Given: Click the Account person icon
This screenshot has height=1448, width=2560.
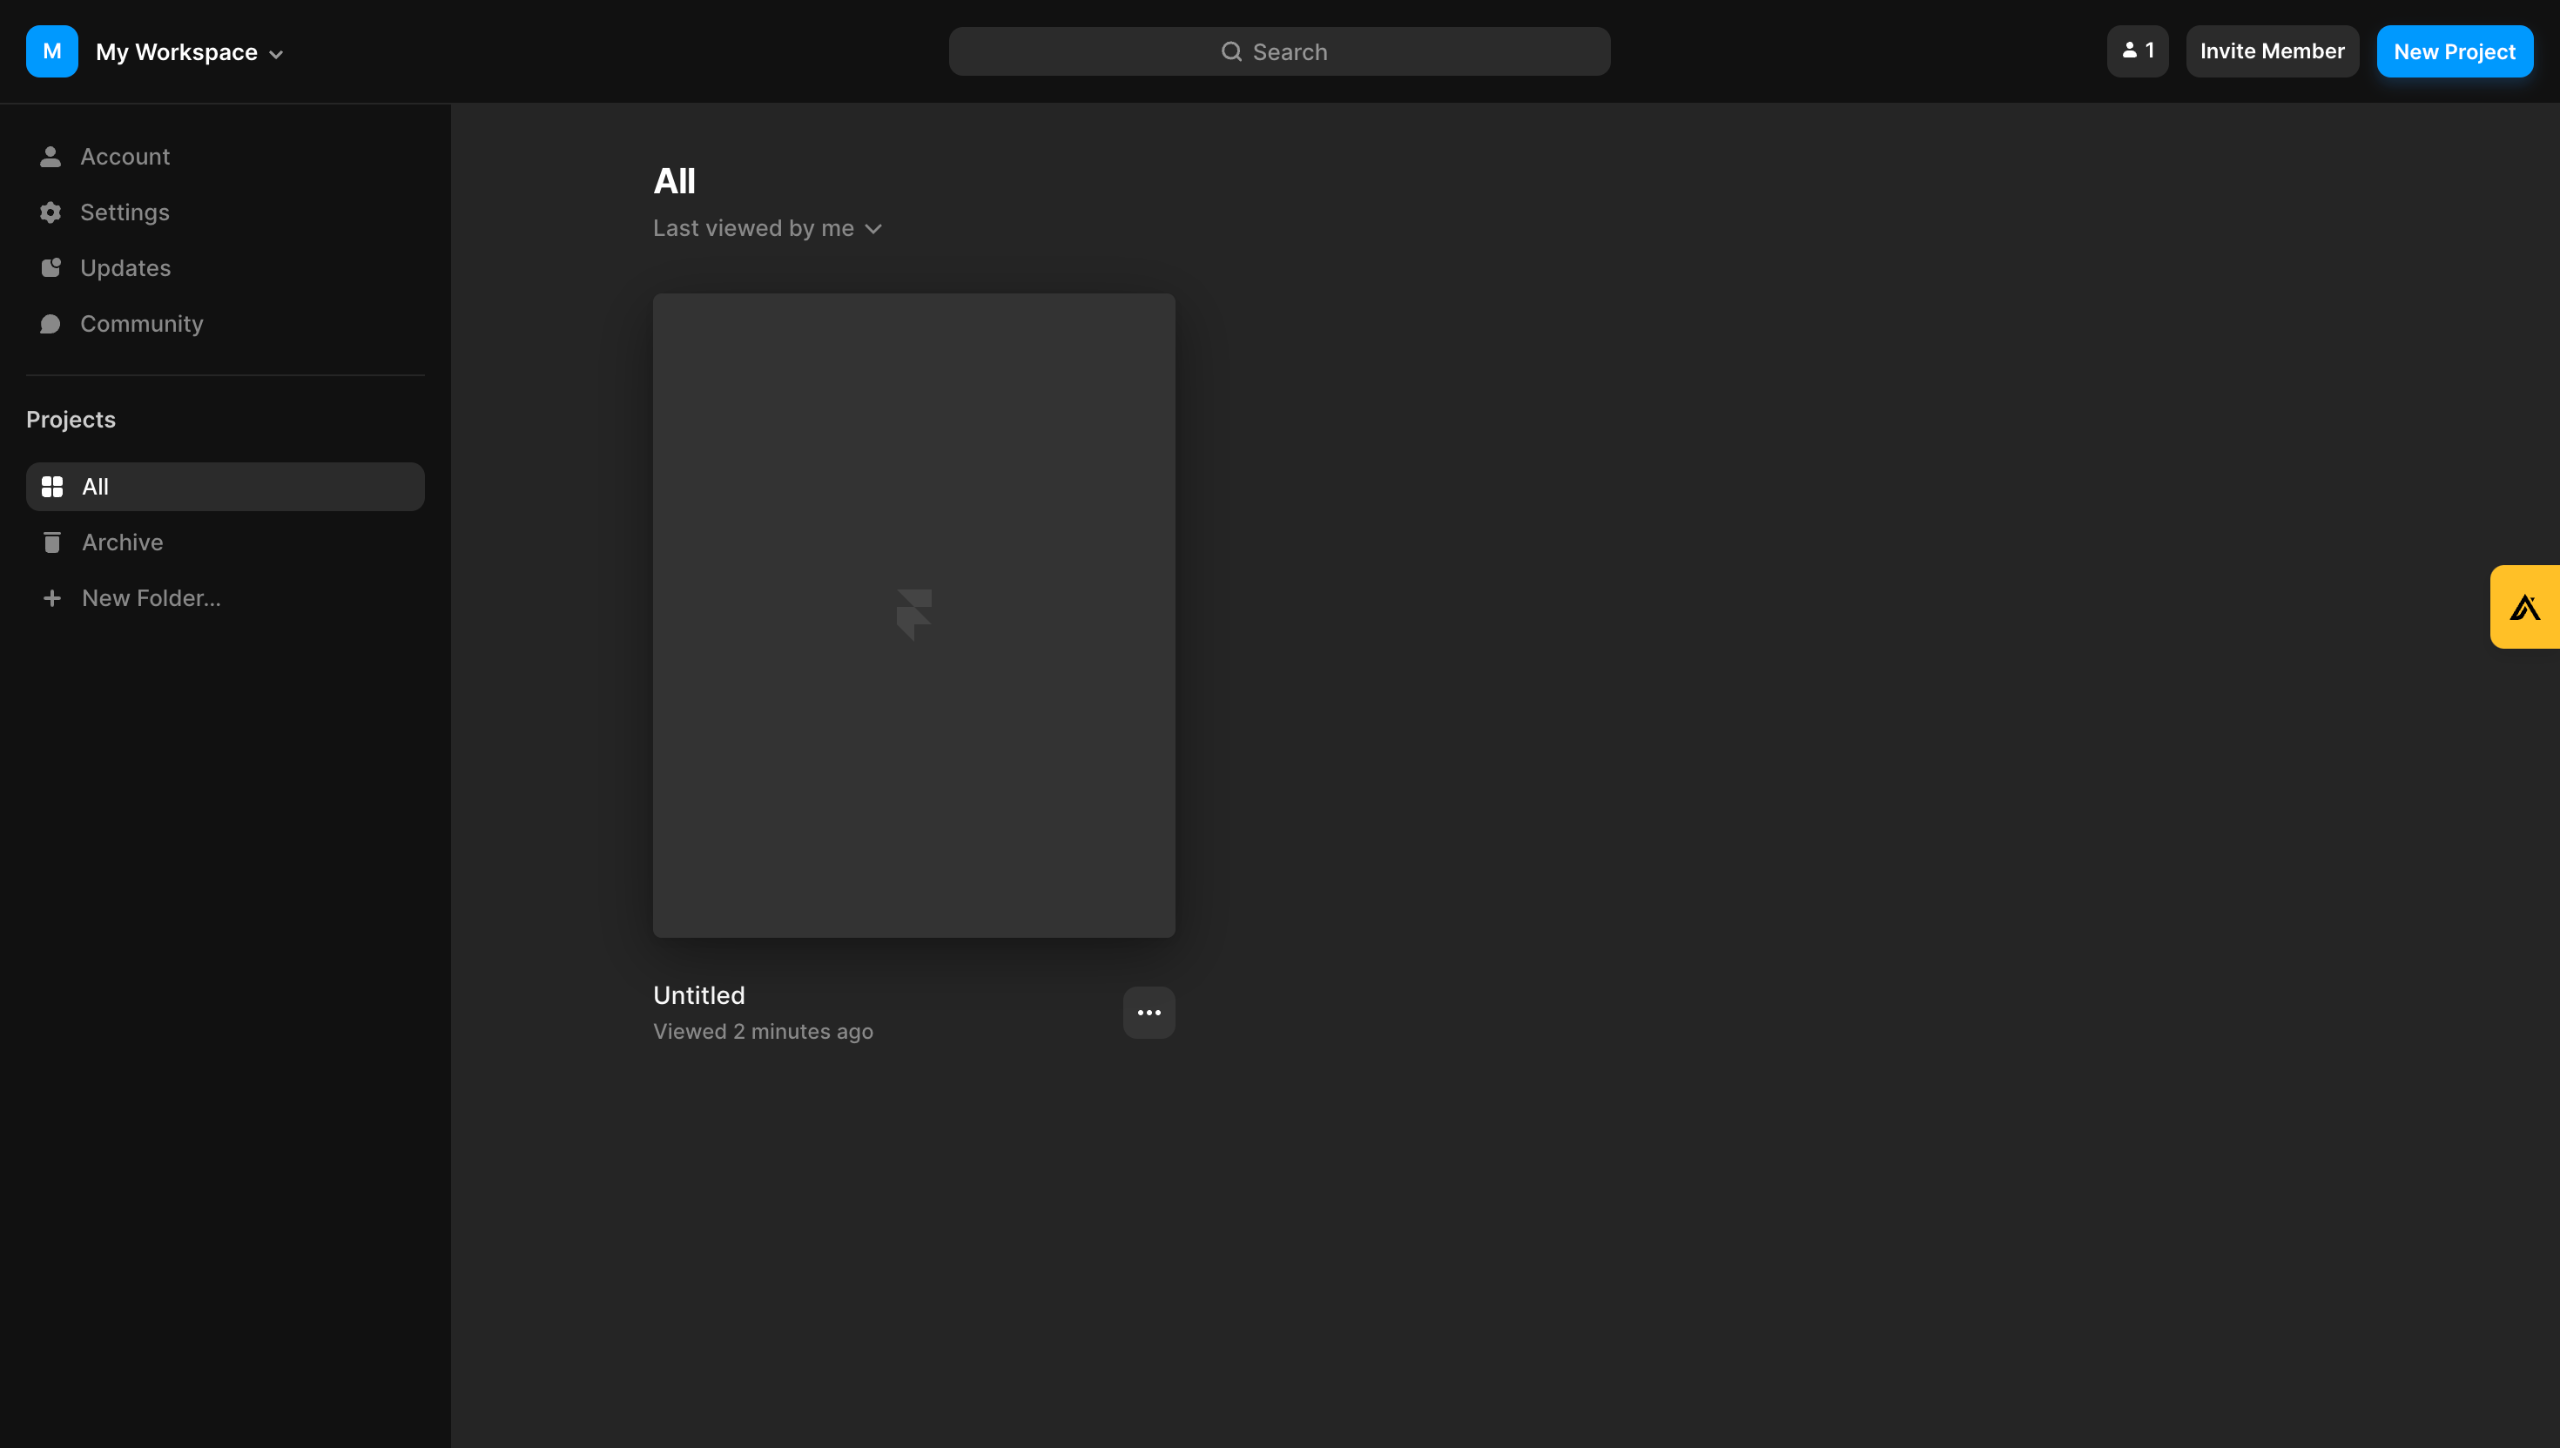Looking at the screenshot, I should coord(50,156).
